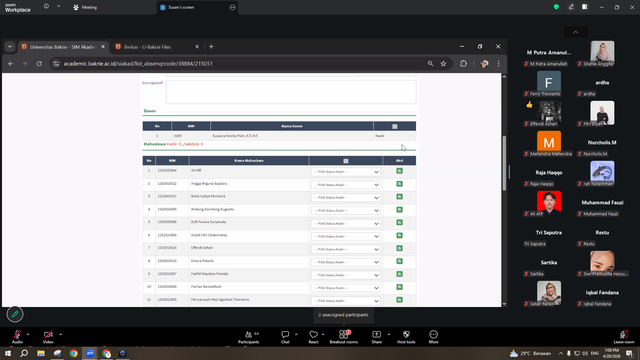Screen dimensions: 640x360
Task: Open the Participants panel
Action: (x=249, y=337)
